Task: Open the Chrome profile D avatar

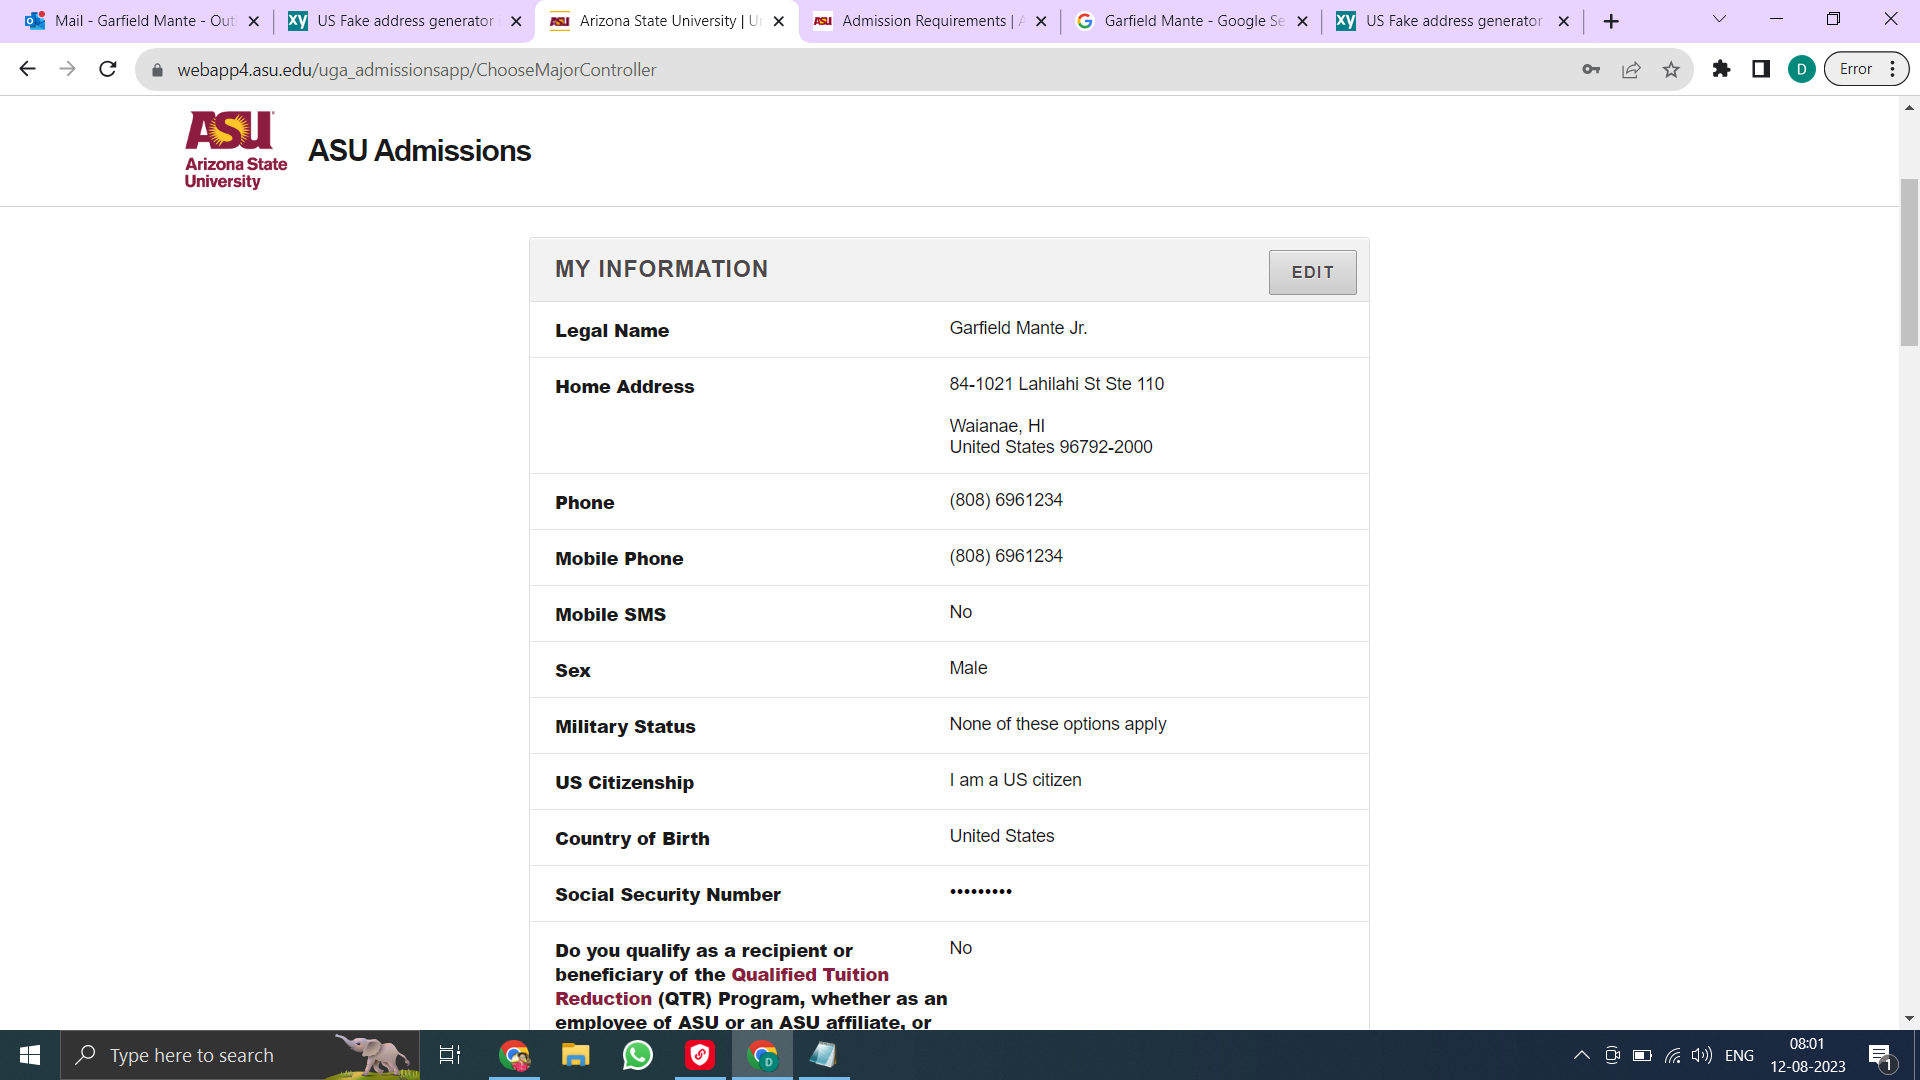Action: (1801, 69)
